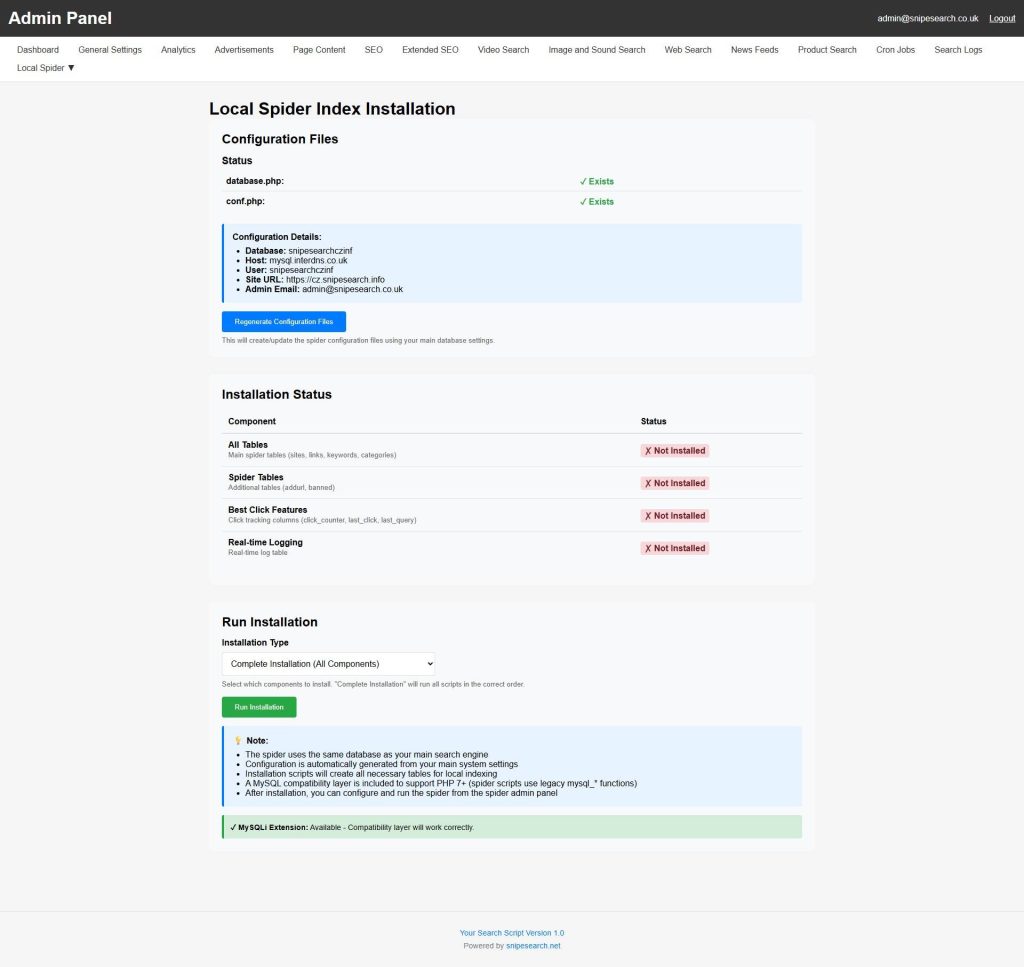Open the Cron Jobs page
This screenshot has height=967, width=1024.
(895, 50)
